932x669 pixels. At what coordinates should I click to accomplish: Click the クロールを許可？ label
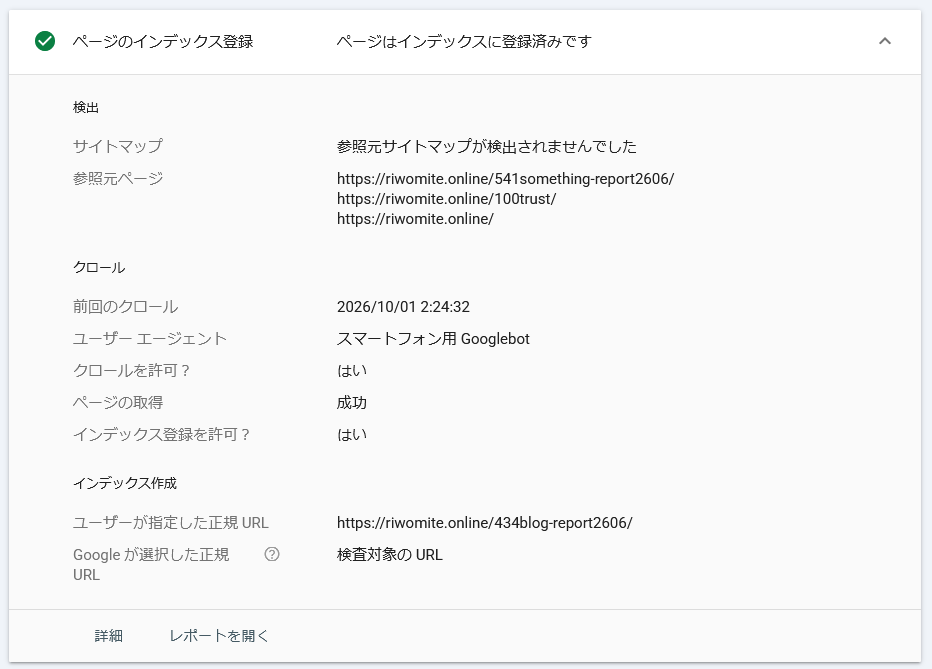coord(131,371)
